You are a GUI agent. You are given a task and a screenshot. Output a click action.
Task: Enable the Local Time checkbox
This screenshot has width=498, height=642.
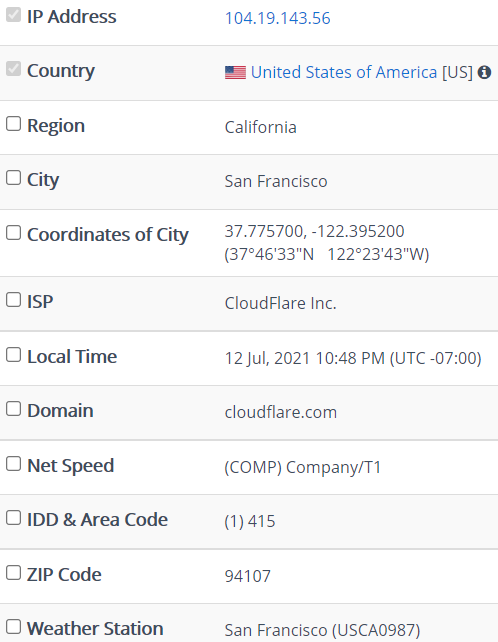pyautogui.click(x=14, y=355)
